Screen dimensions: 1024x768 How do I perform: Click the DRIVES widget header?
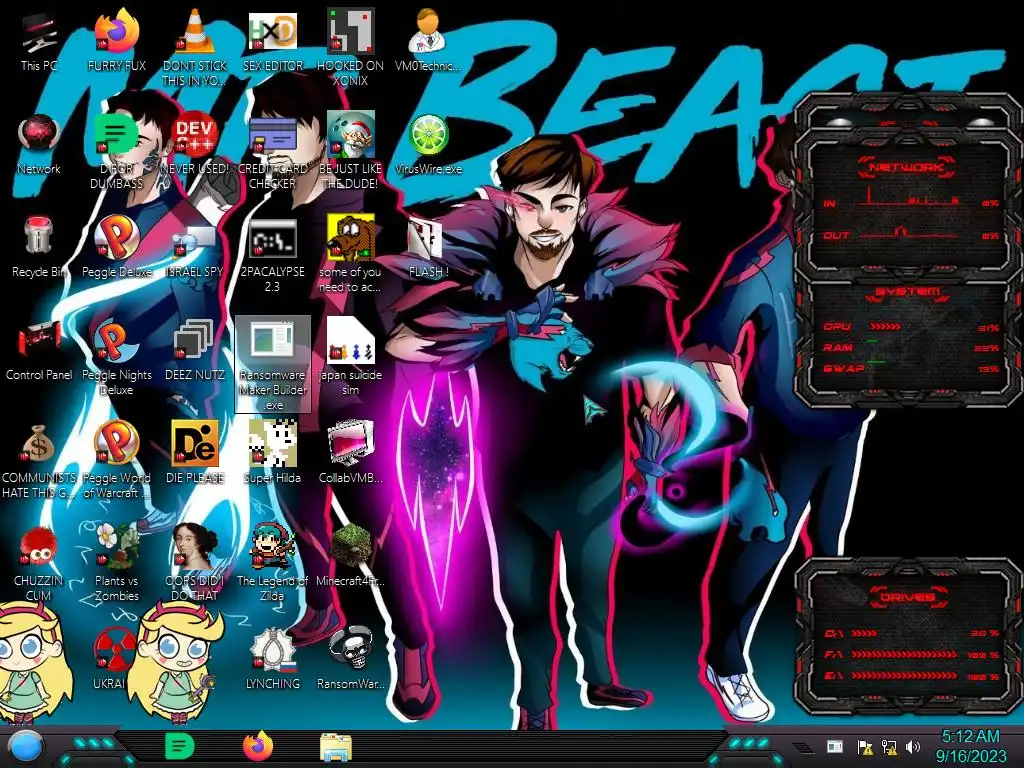[906, 597]
